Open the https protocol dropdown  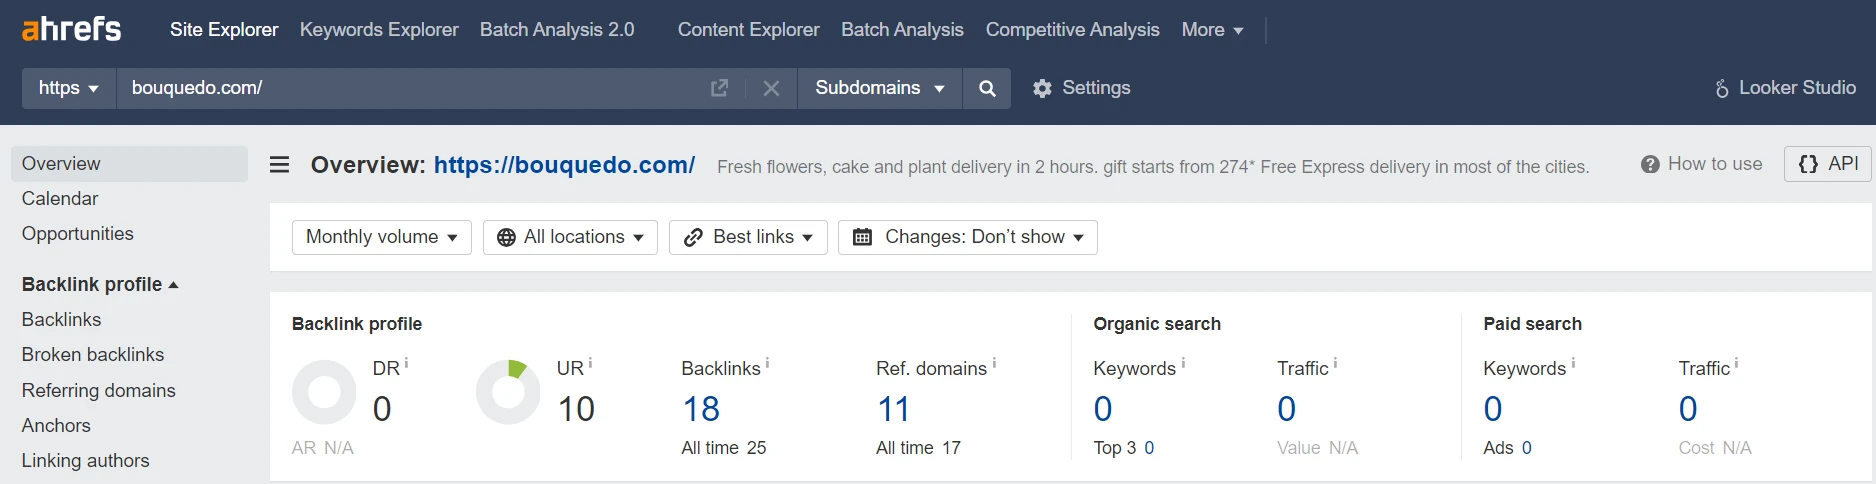[x=69, y=88]
